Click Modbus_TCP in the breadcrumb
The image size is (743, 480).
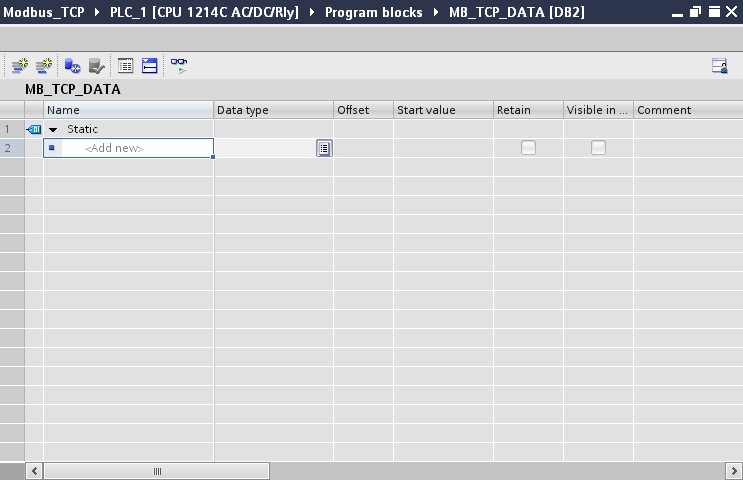[44, 12]
